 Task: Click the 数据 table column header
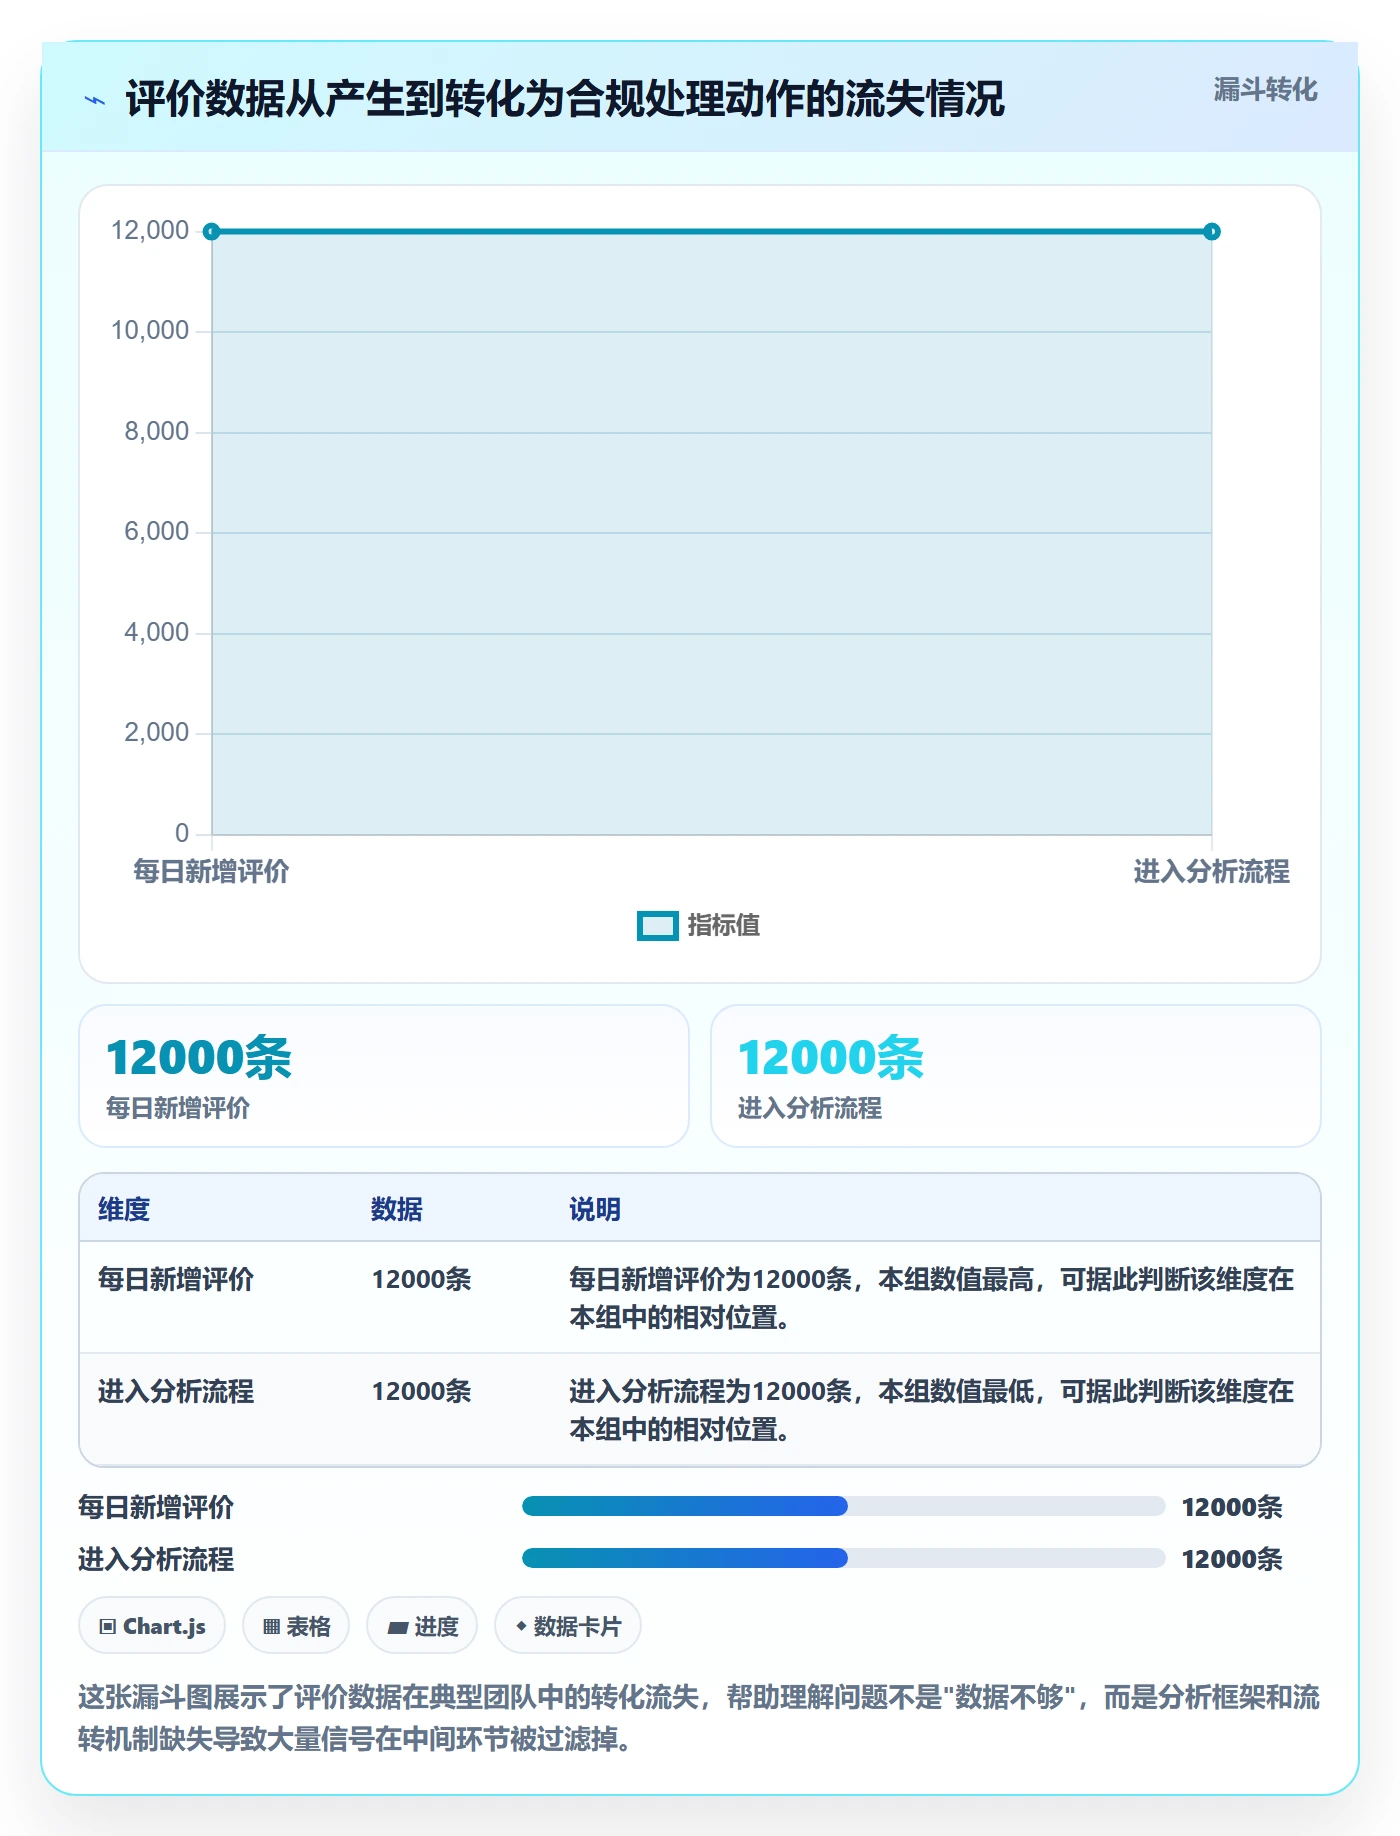[x=397, y=1210]
